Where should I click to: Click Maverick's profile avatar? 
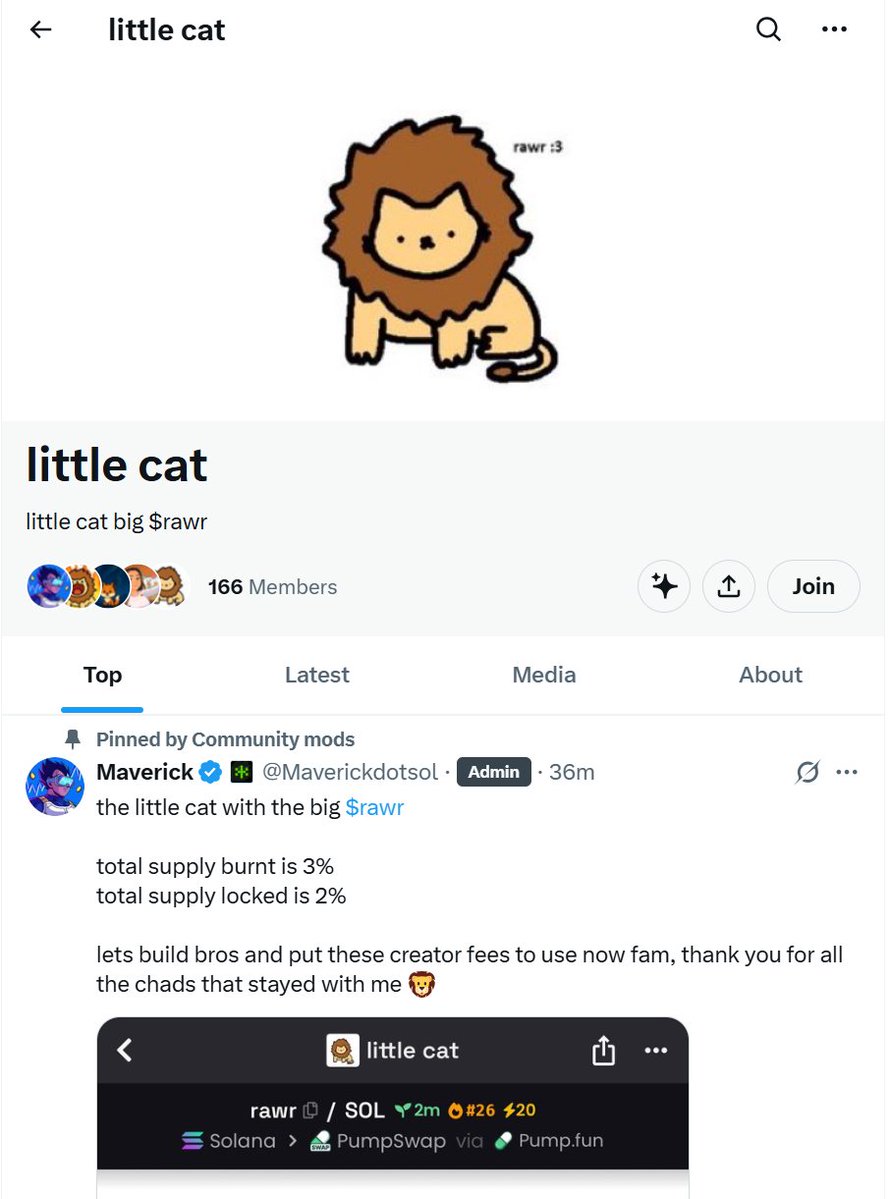pyautogui.click(x=55, y=786)
